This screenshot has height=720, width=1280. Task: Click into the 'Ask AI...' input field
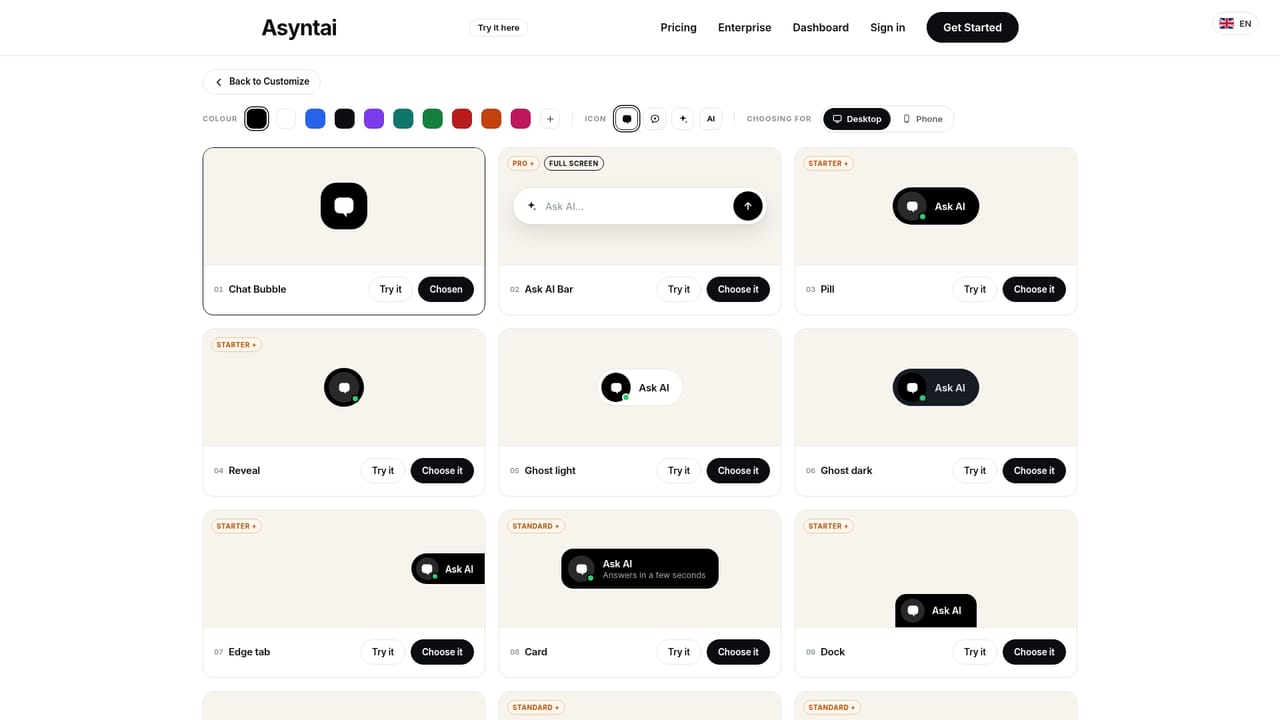click(635, 206)
